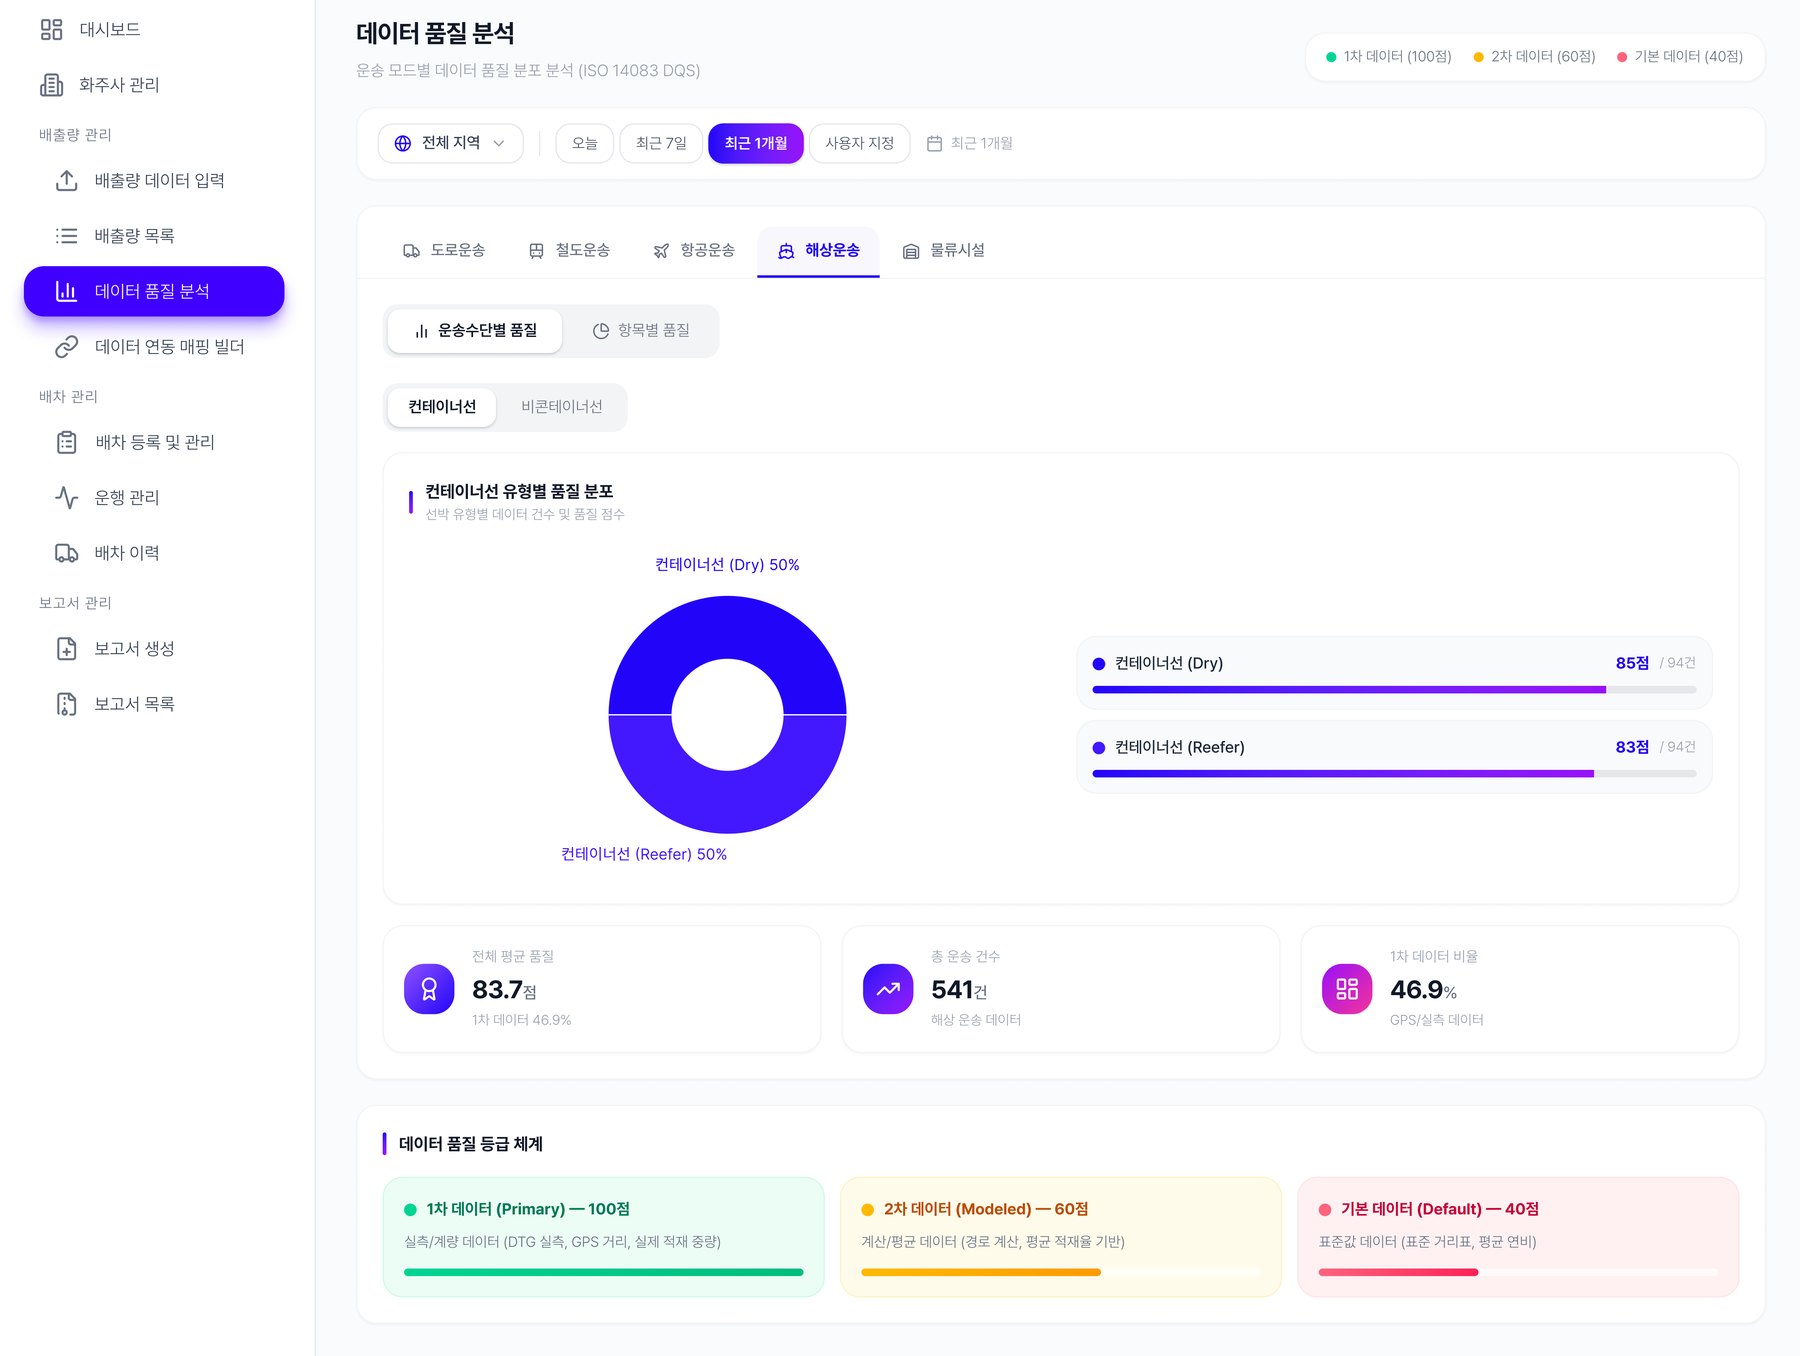This screenshot has height=1356, width=1800.
Task: Click the 컨테이너선 (Reefer) score progress bar
Action: pos(1394,774)
